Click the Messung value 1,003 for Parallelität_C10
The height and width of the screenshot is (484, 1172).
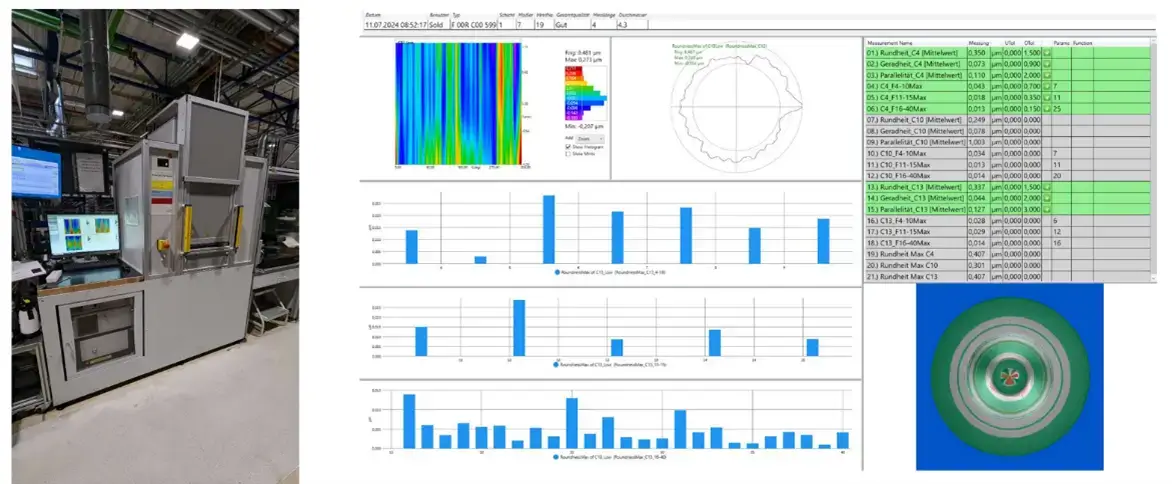[977, 143]
